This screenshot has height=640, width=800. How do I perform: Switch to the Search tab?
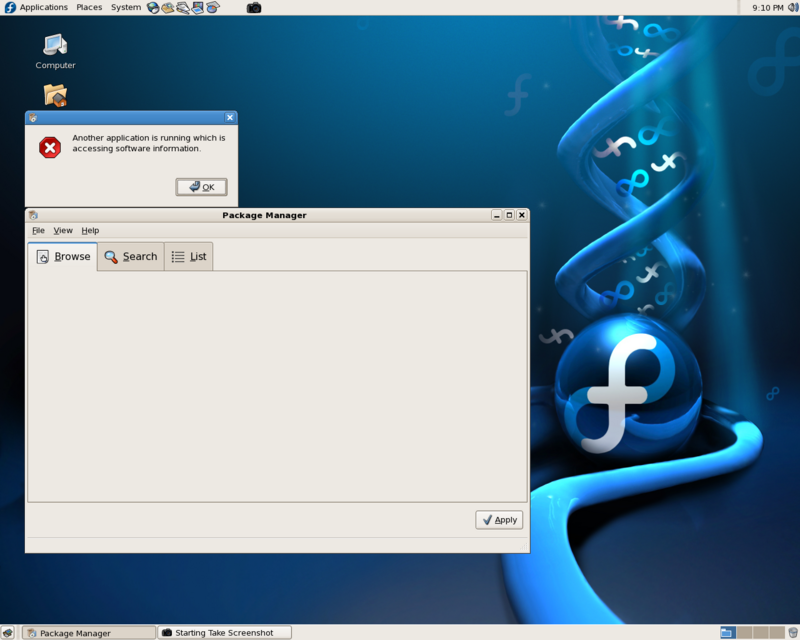(x=131, y=257)
